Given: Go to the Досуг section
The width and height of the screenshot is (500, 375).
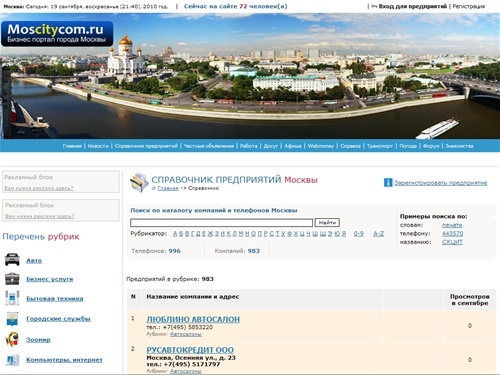Looking at the screenshot, I should tap(271, 146).
